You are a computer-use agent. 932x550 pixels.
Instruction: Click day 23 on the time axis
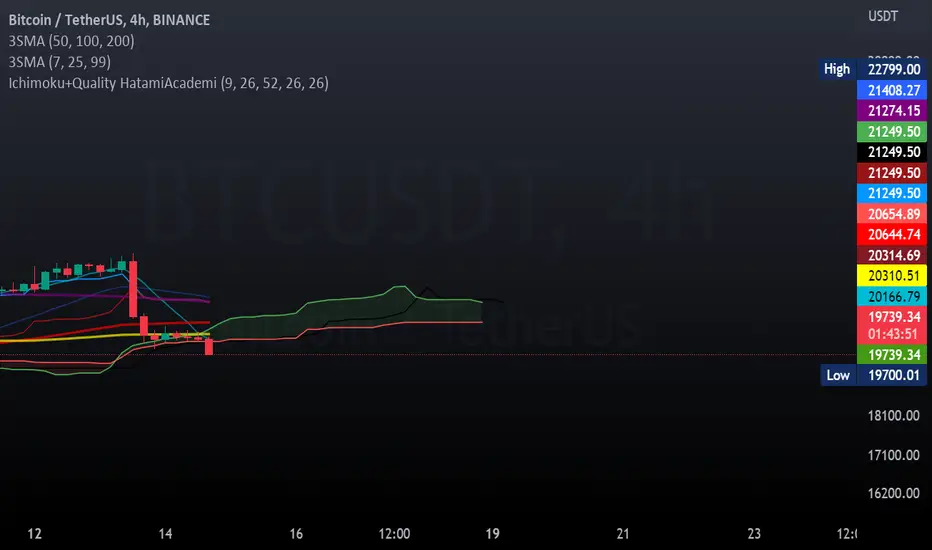pos(754,534)
